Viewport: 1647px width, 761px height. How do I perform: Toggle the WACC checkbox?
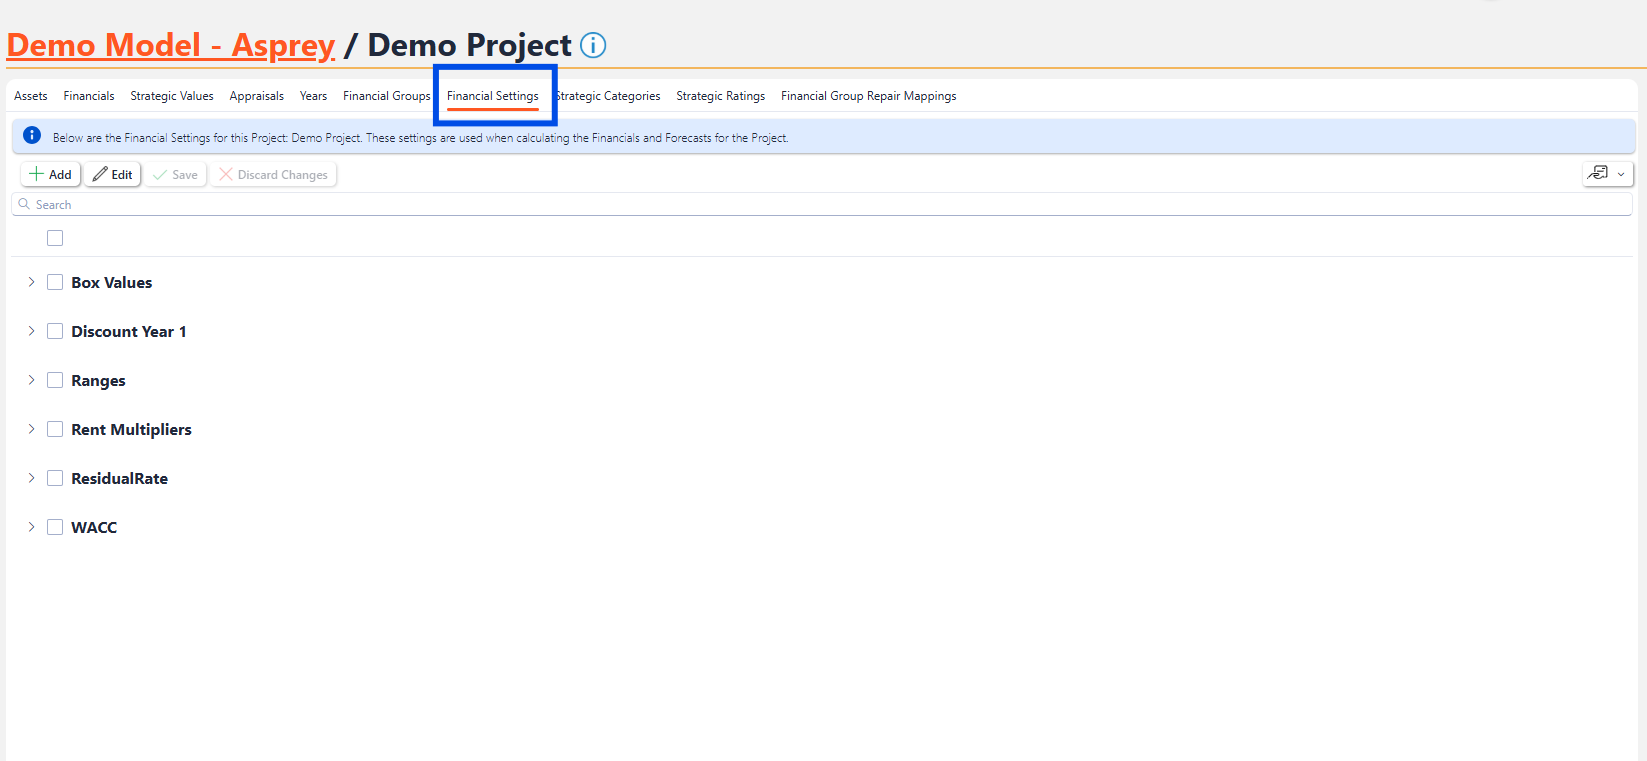tap(55, 528)
